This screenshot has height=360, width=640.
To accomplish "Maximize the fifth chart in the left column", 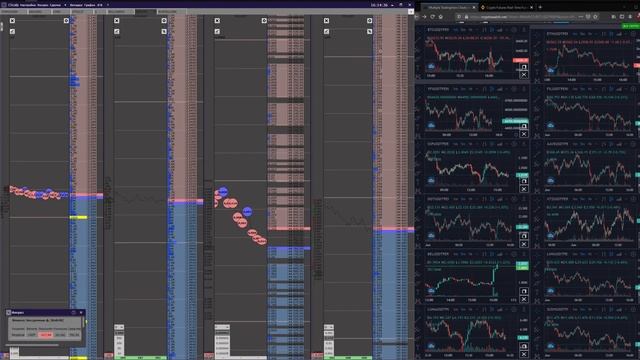I will 524,291.
